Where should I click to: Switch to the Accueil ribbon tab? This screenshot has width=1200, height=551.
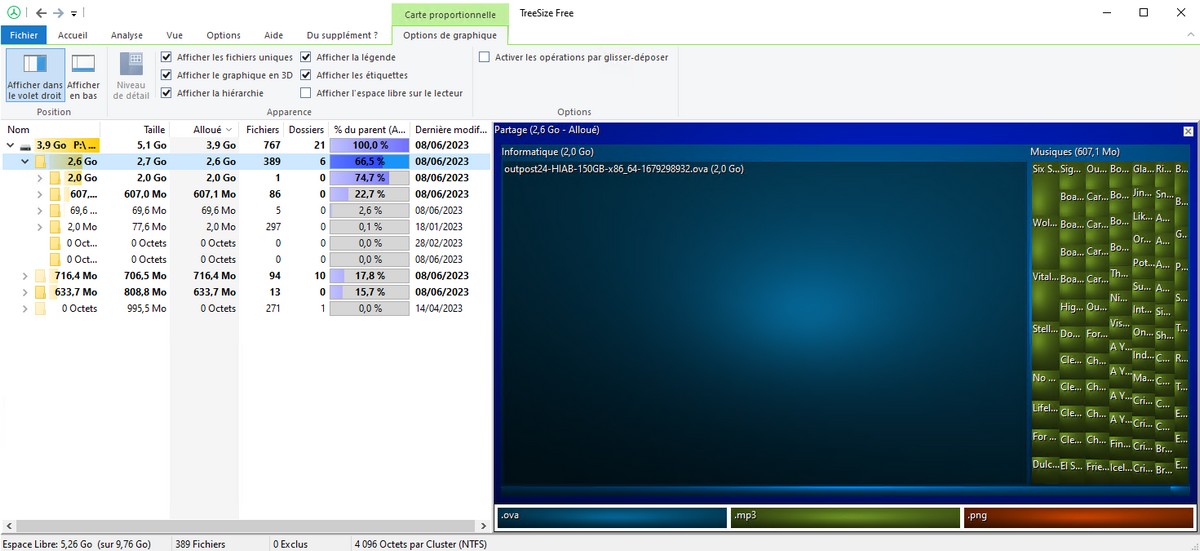[x=73, y=35]
